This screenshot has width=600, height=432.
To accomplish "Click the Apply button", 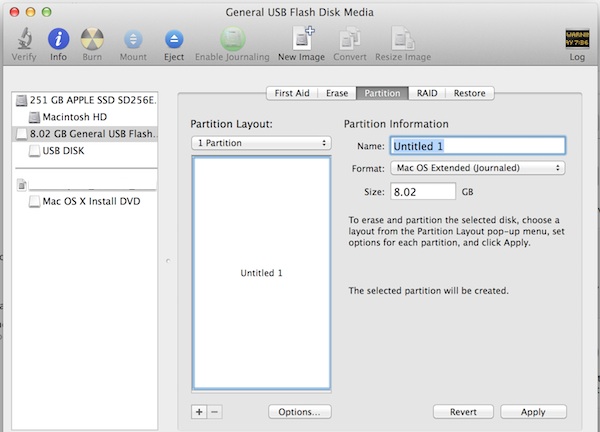I will click(533, 412).
